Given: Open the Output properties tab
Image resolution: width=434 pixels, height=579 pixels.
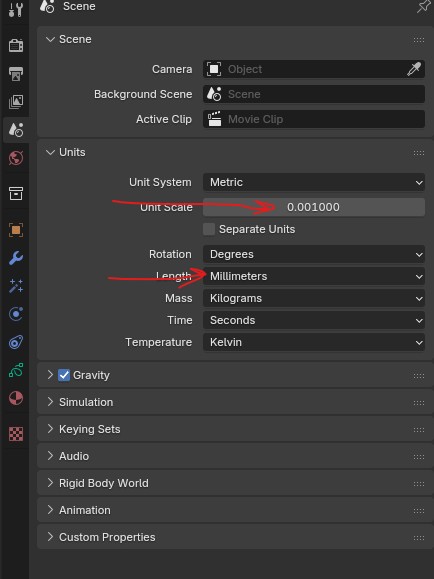Looking at the screenshot, I should [16, 74].
